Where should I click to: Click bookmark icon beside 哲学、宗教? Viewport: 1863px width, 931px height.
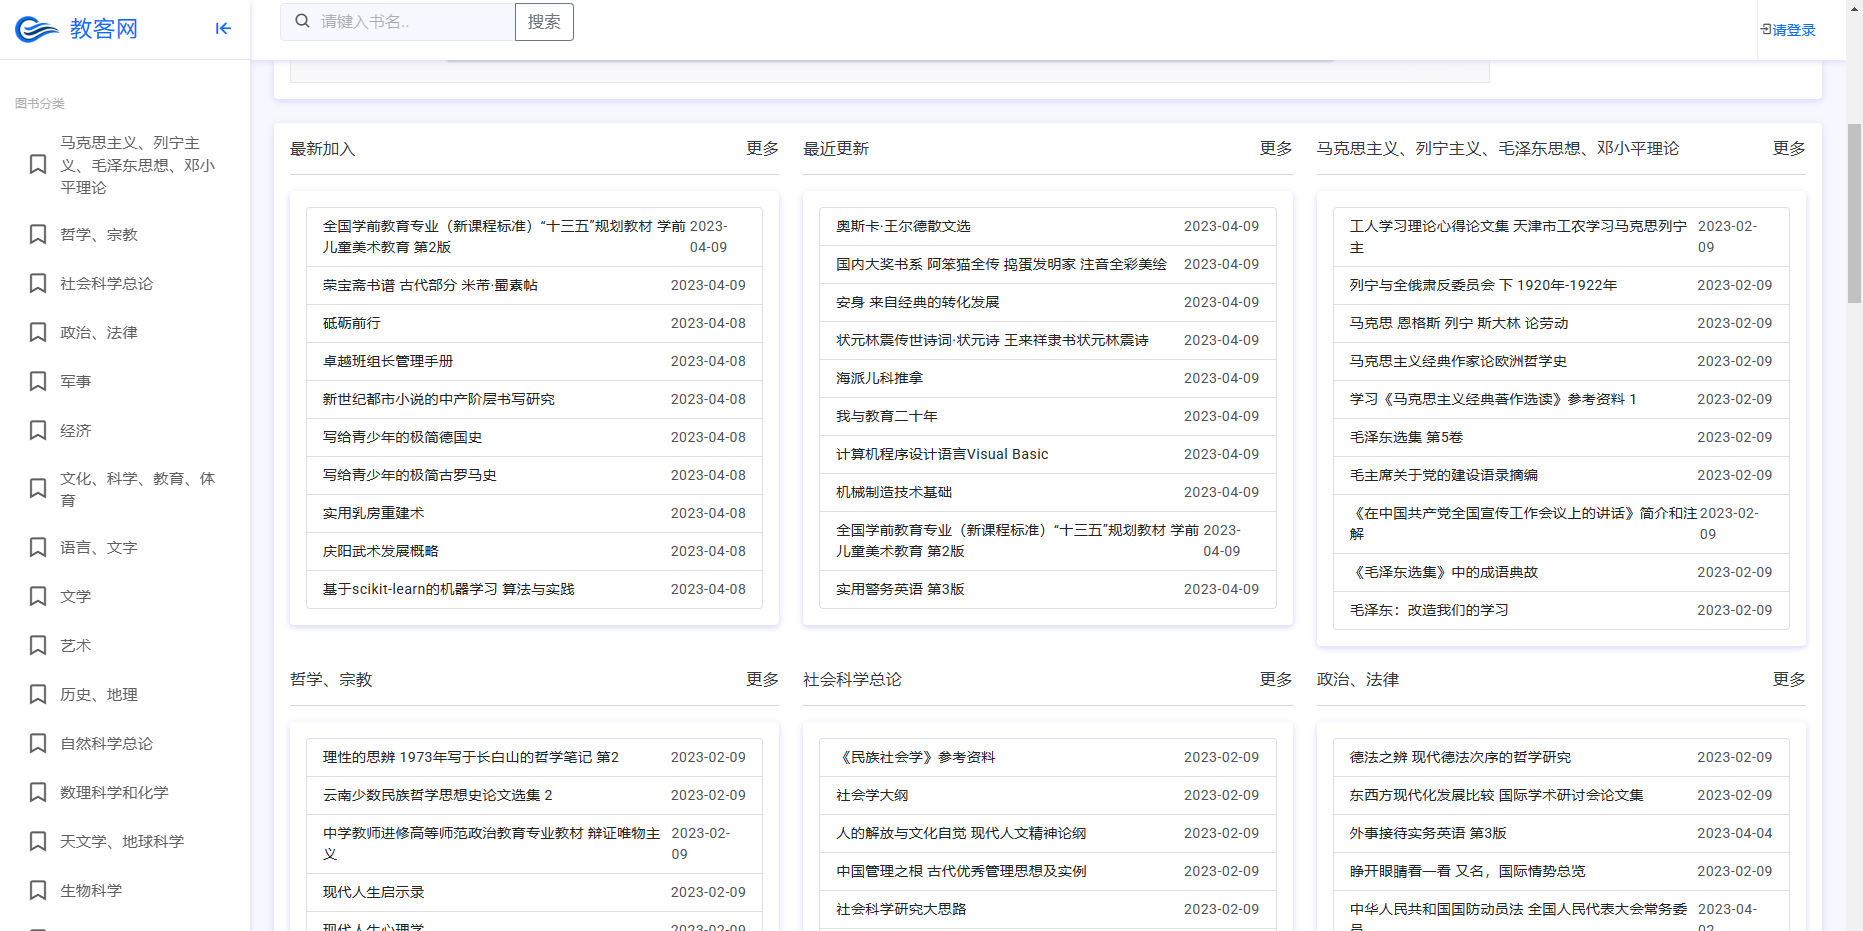(x=38, y=234)
